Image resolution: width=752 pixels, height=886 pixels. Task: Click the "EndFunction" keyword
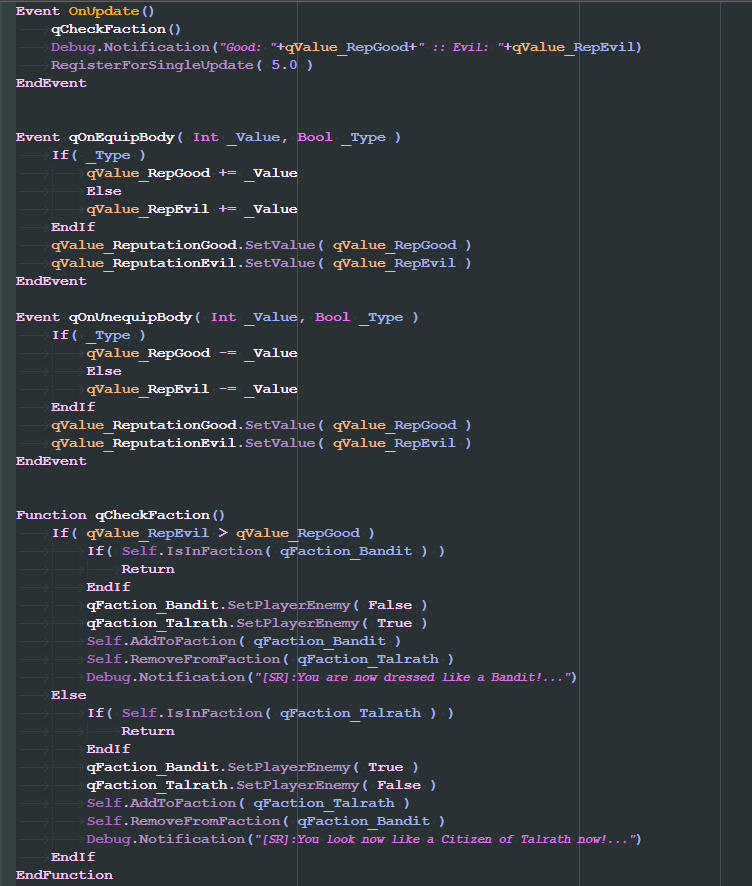click(x=64, y=875)
